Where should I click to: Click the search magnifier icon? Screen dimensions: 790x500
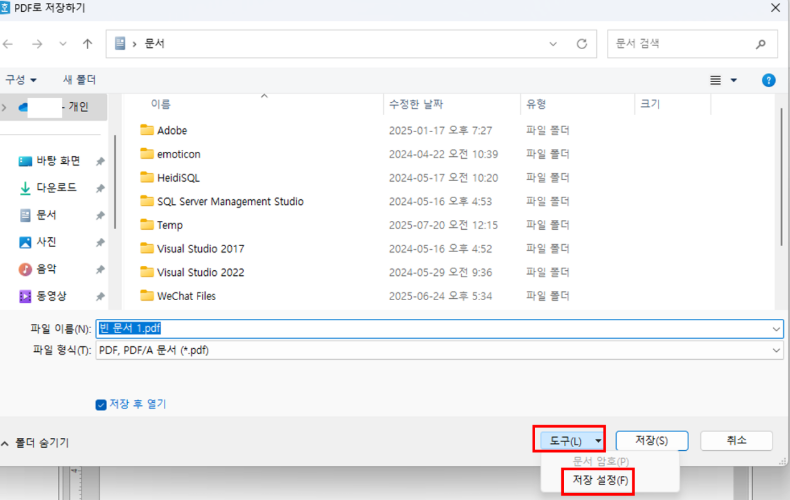point(761,44)
